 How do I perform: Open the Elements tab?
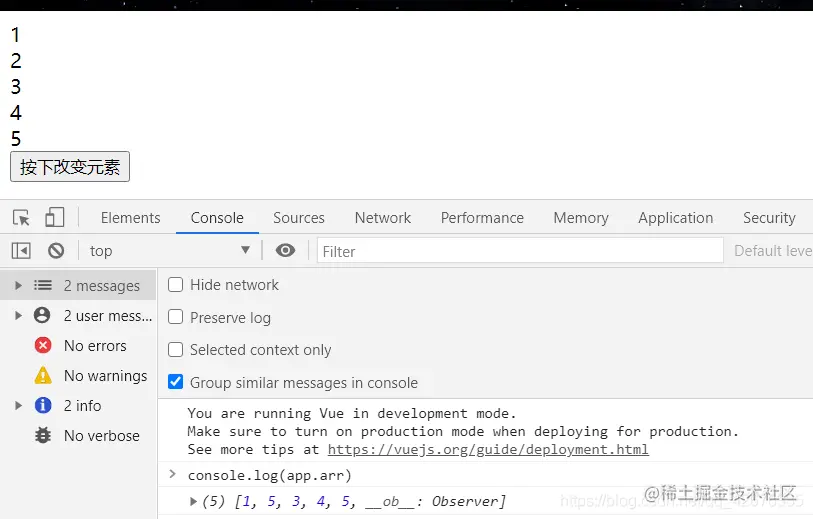tap(131, 218)
